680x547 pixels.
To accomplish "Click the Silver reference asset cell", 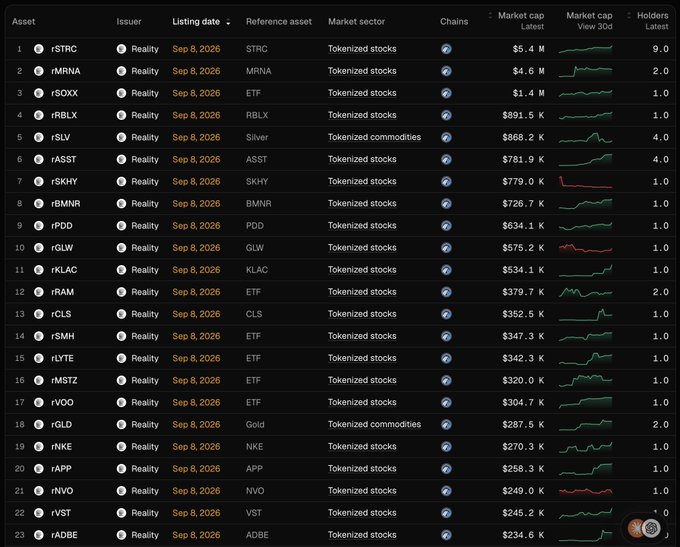I will tap(257, 138).
